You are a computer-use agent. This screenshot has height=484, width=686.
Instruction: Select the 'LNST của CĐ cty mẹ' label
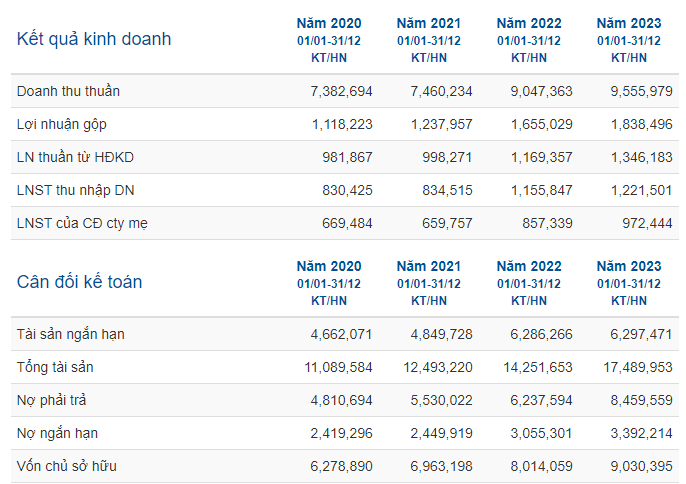[x=82, y=223]
